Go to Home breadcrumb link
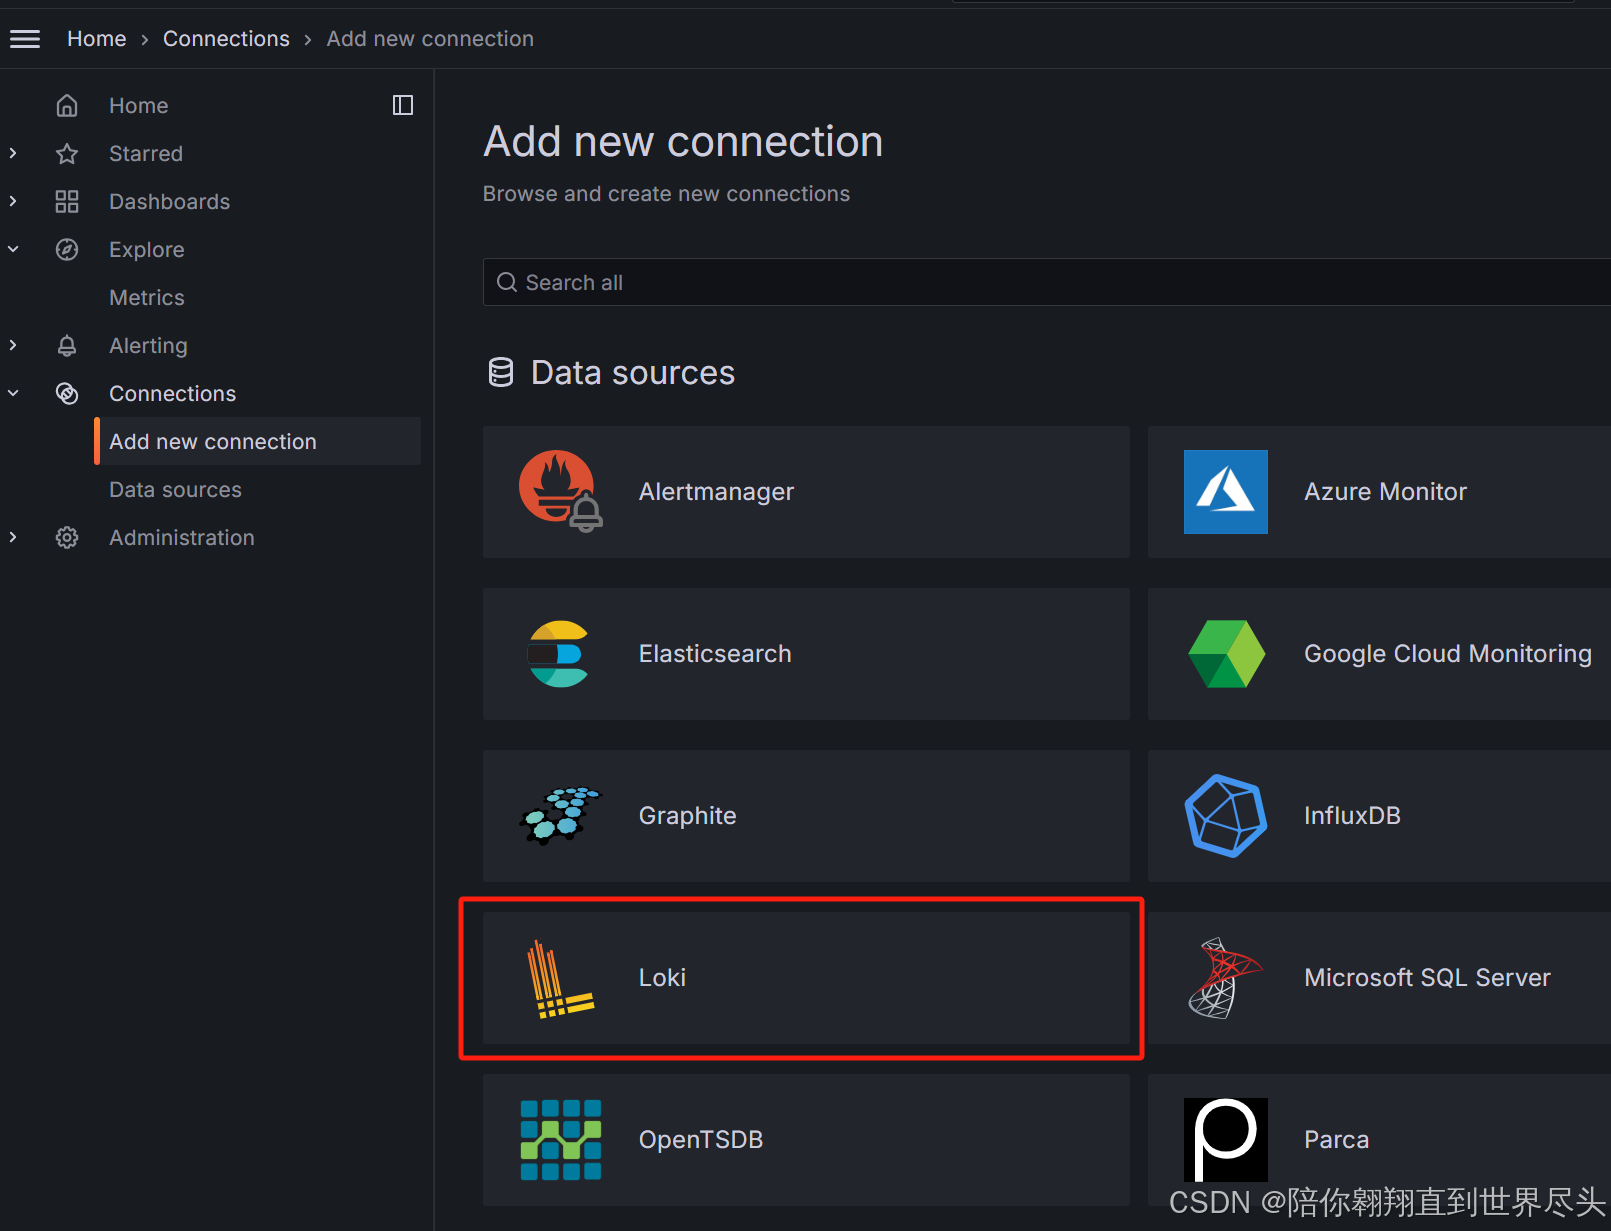The height and width of the screenshot is (1231, 1611). point(96,39)
